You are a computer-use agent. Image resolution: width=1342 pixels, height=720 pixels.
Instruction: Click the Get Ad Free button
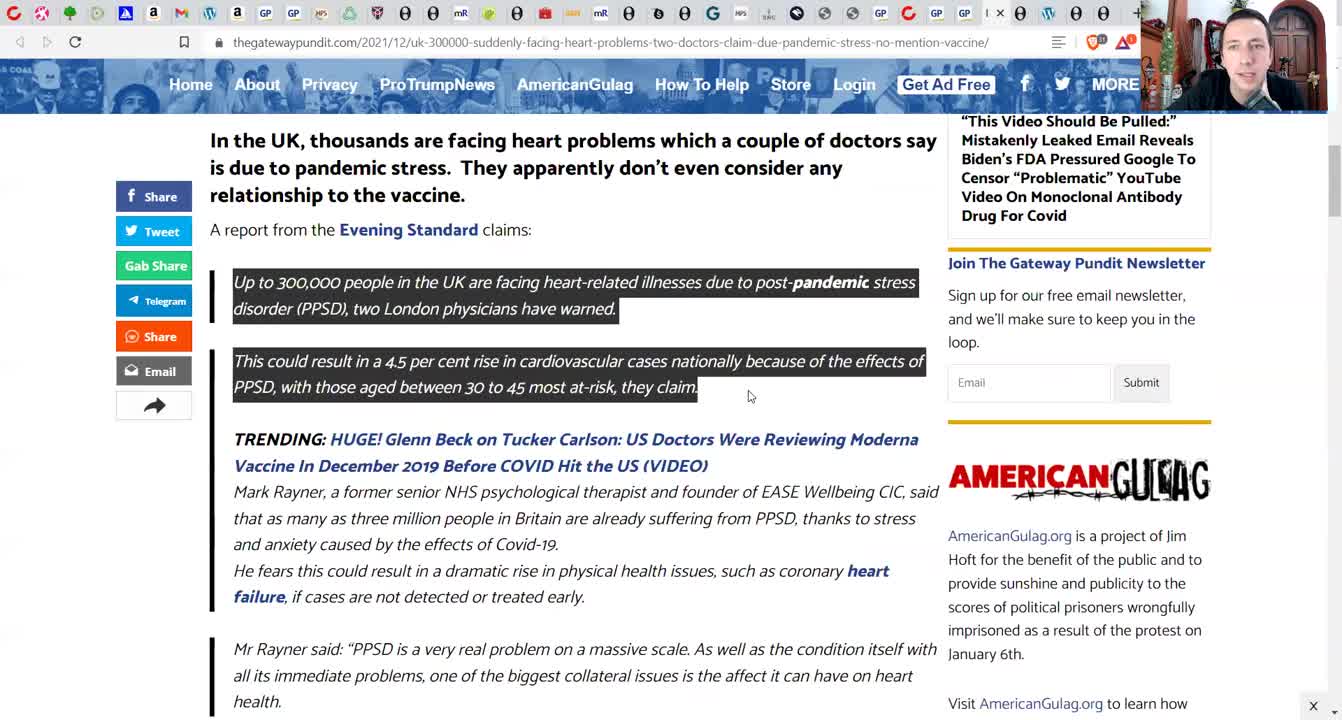(946, 85)
